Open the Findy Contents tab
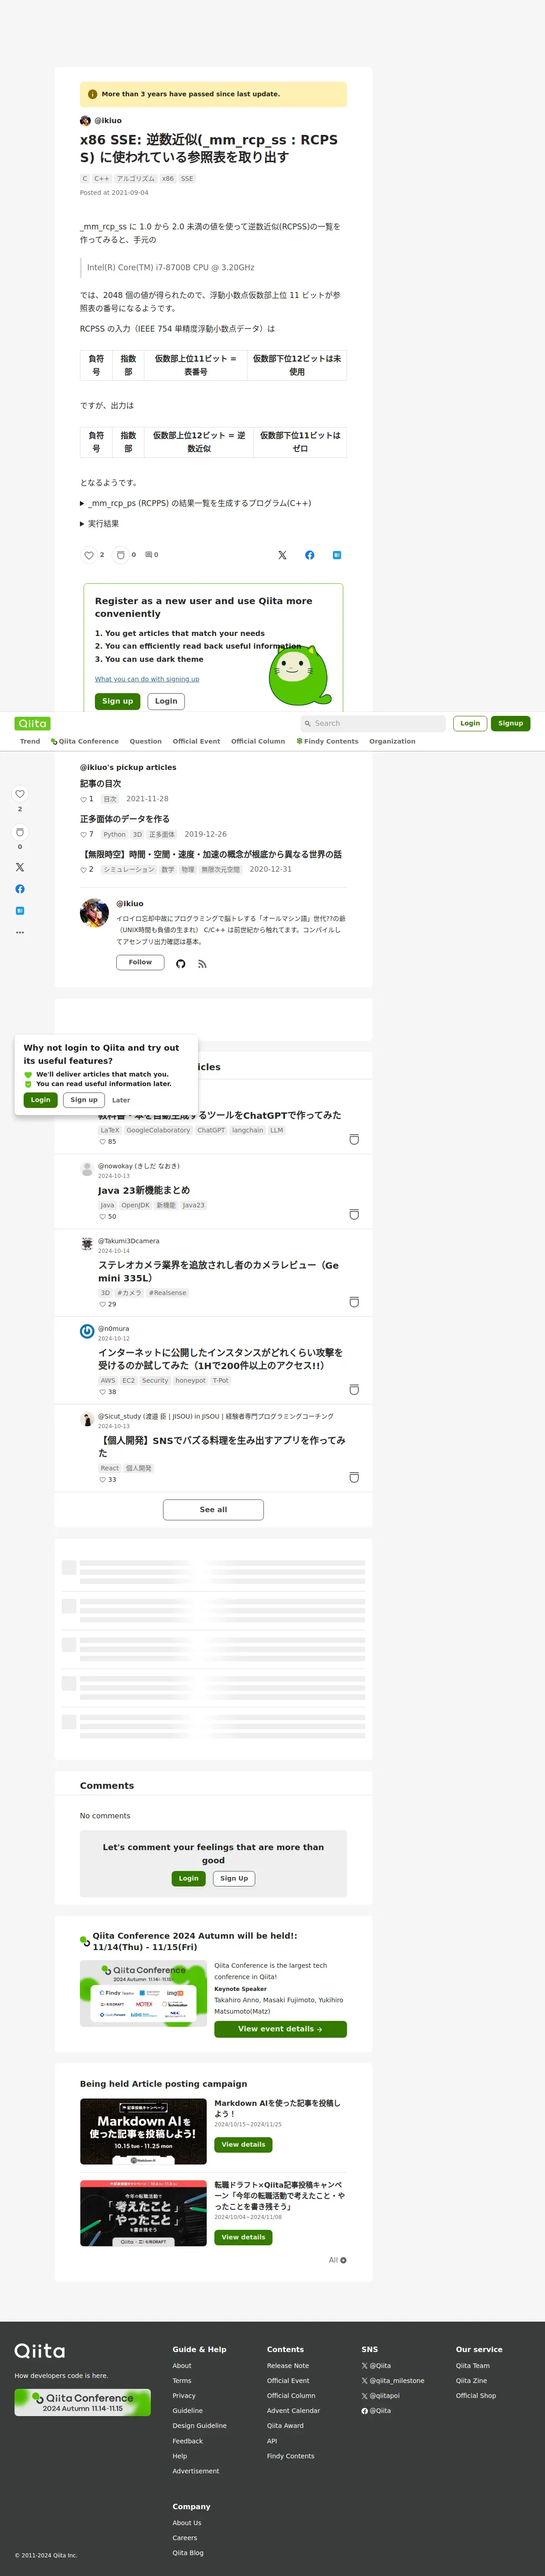Image resolution: width=545 pixels, height=2576 pixels. [328, 742]
